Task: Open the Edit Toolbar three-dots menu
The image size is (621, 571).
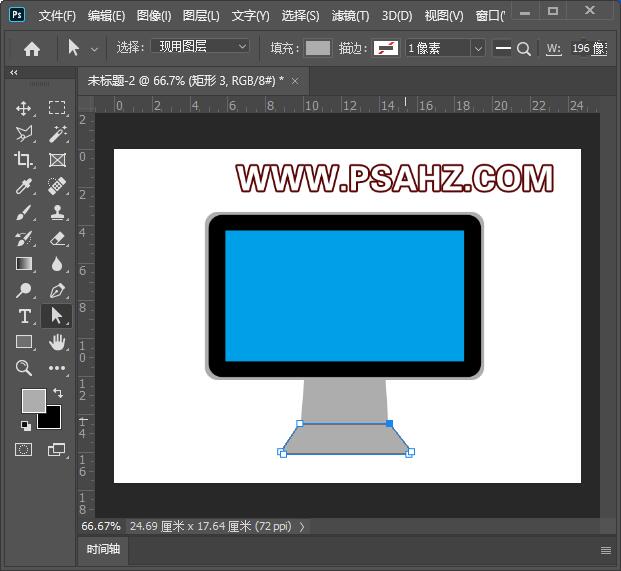Action: tap(57, 368)
